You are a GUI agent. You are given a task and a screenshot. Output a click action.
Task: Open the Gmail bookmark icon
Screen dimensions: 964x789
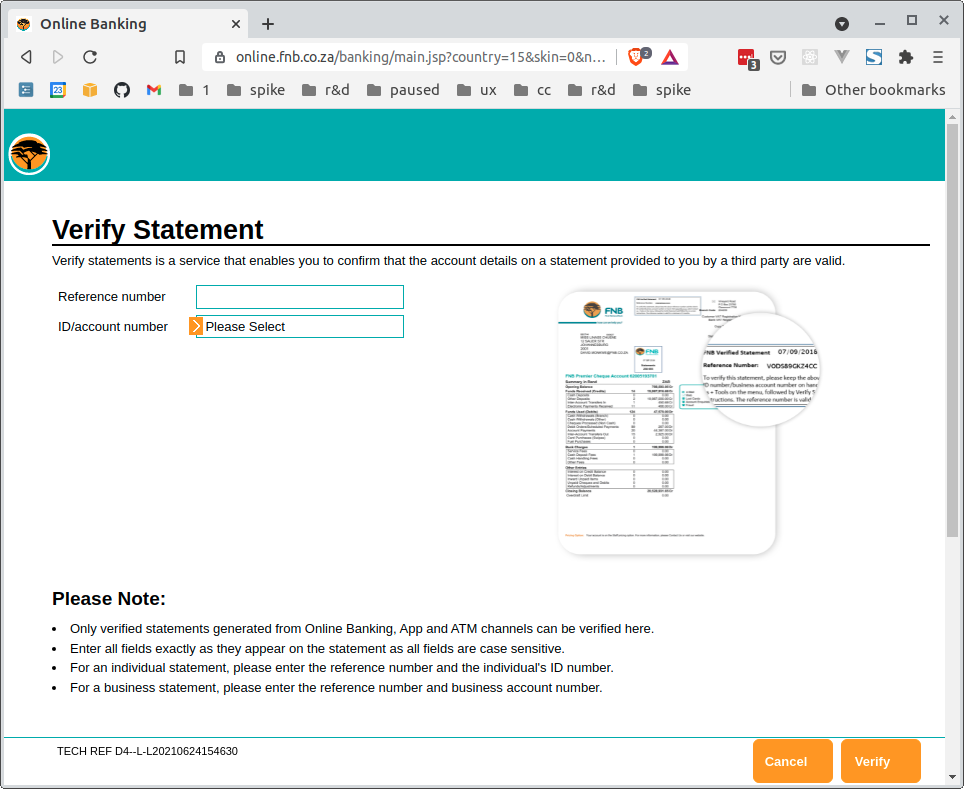point(154,90)
